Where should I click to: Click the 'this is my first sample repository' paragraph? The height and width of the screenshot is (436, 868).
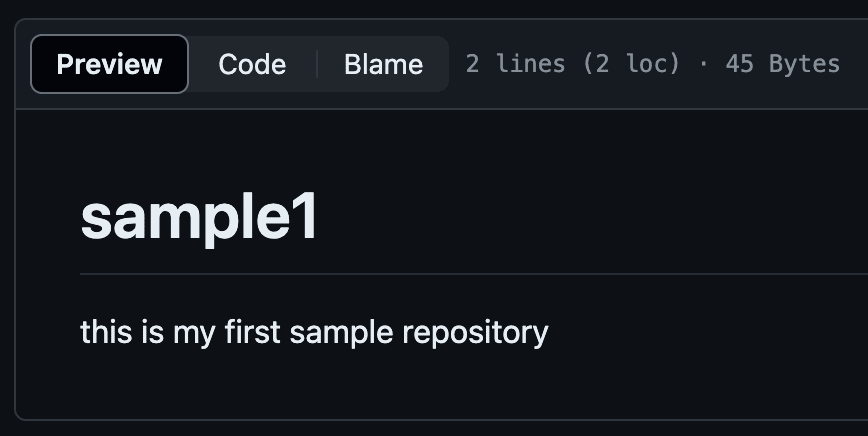point(314,333)
